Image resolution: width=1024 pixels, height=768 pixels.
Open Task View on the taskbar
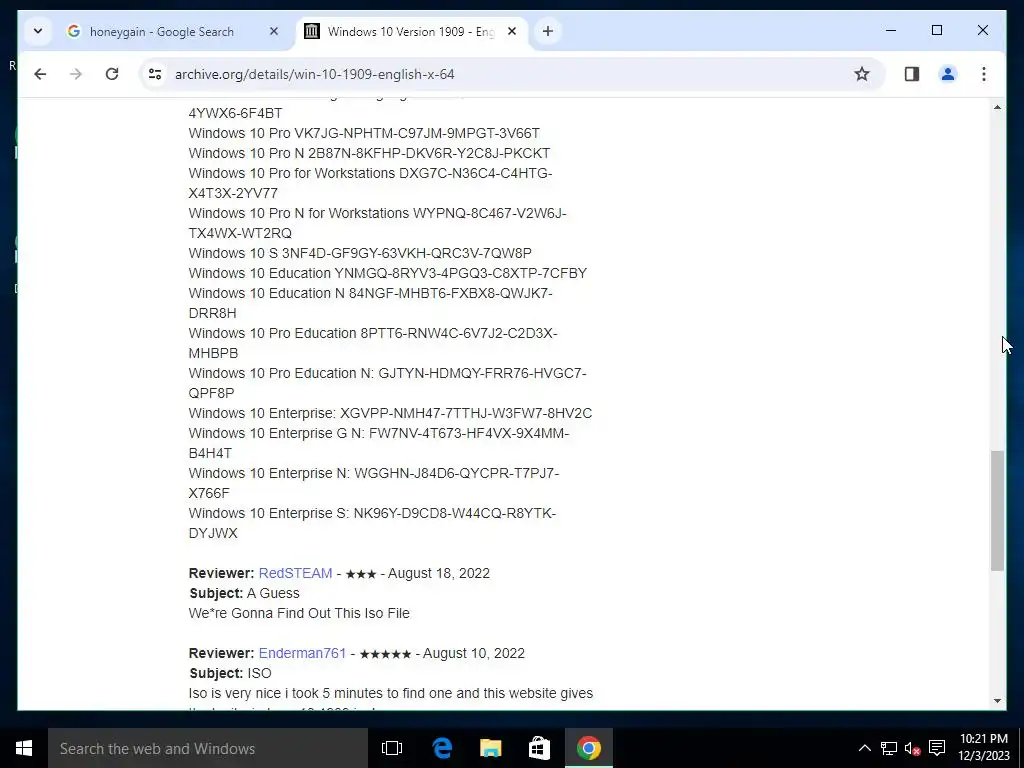click(392, 748)
